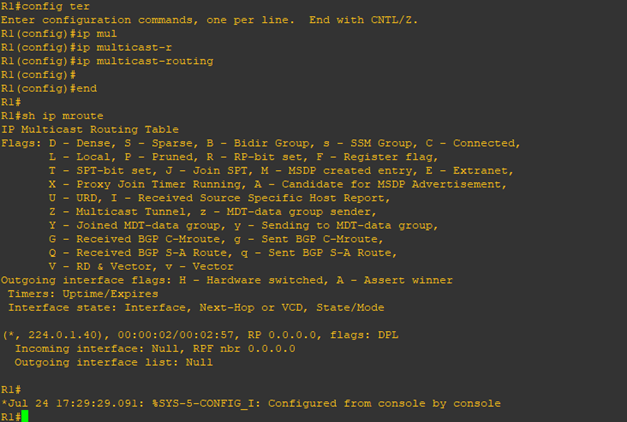Click the 'Timers: Uptime/Expires' line
The image size is (627, 422).
click(83, 294)
